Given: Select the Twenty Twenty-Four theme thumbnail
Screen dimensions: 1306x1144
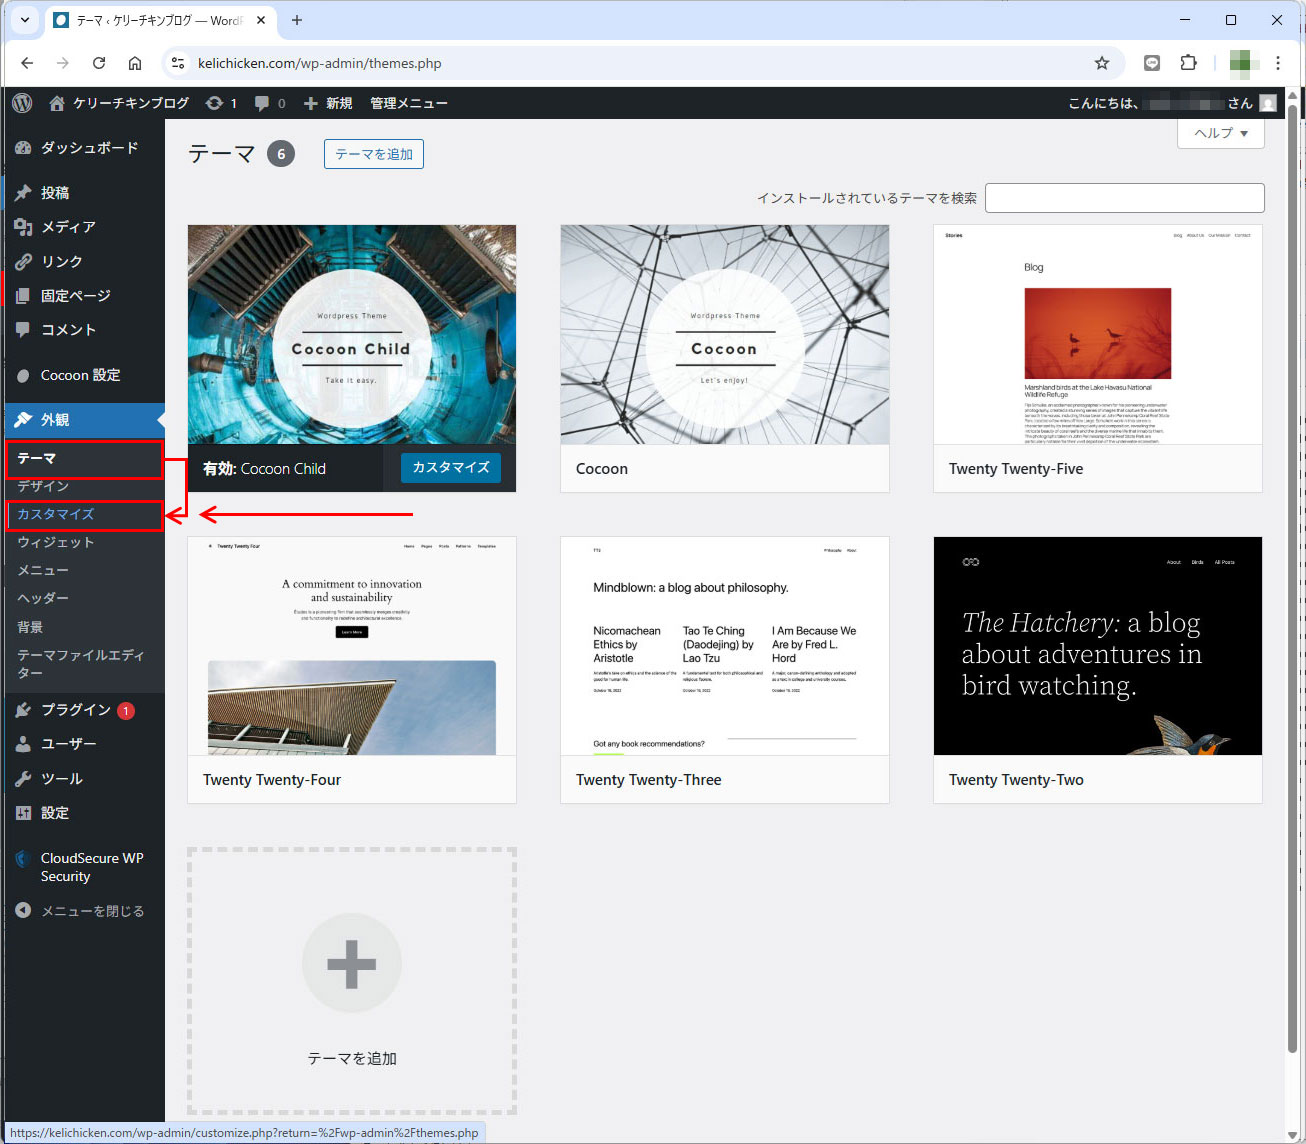Looking at the screenshot, I should (x=352, y=646).
